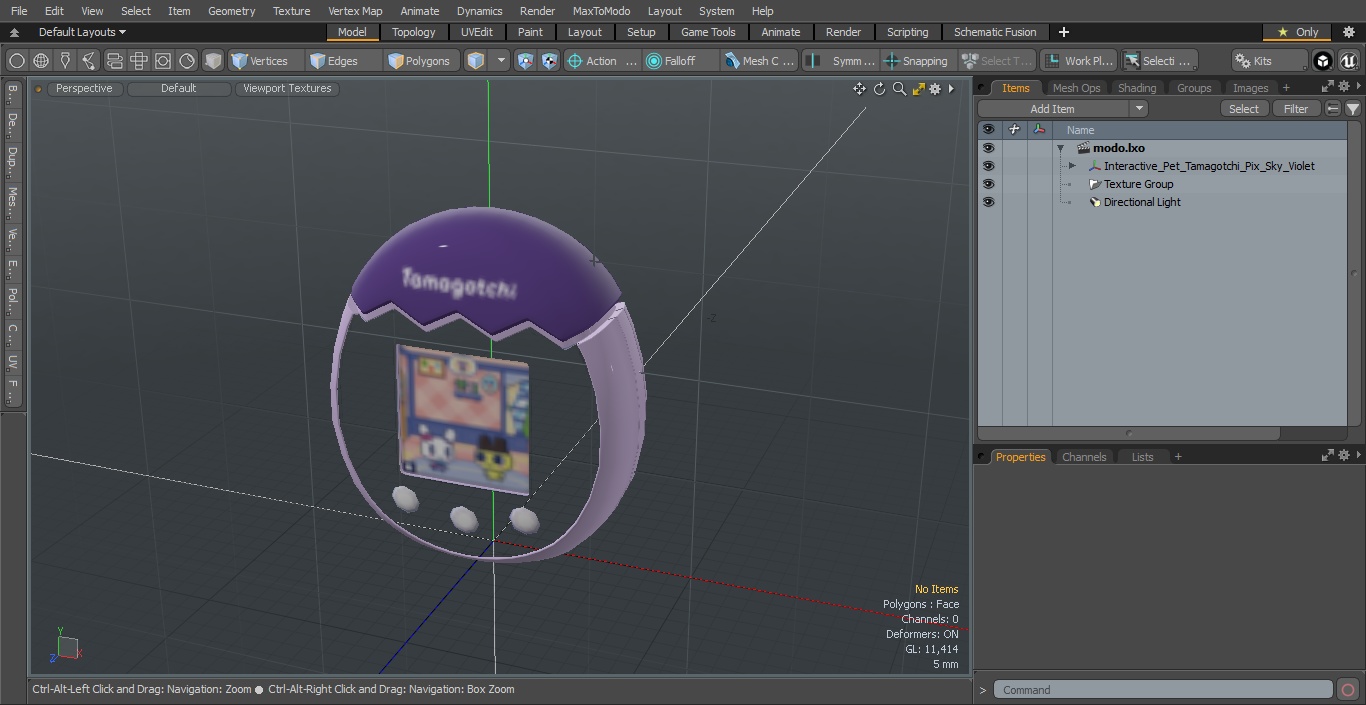Open the File menu

pyautogui.click(x=19, y=11)
